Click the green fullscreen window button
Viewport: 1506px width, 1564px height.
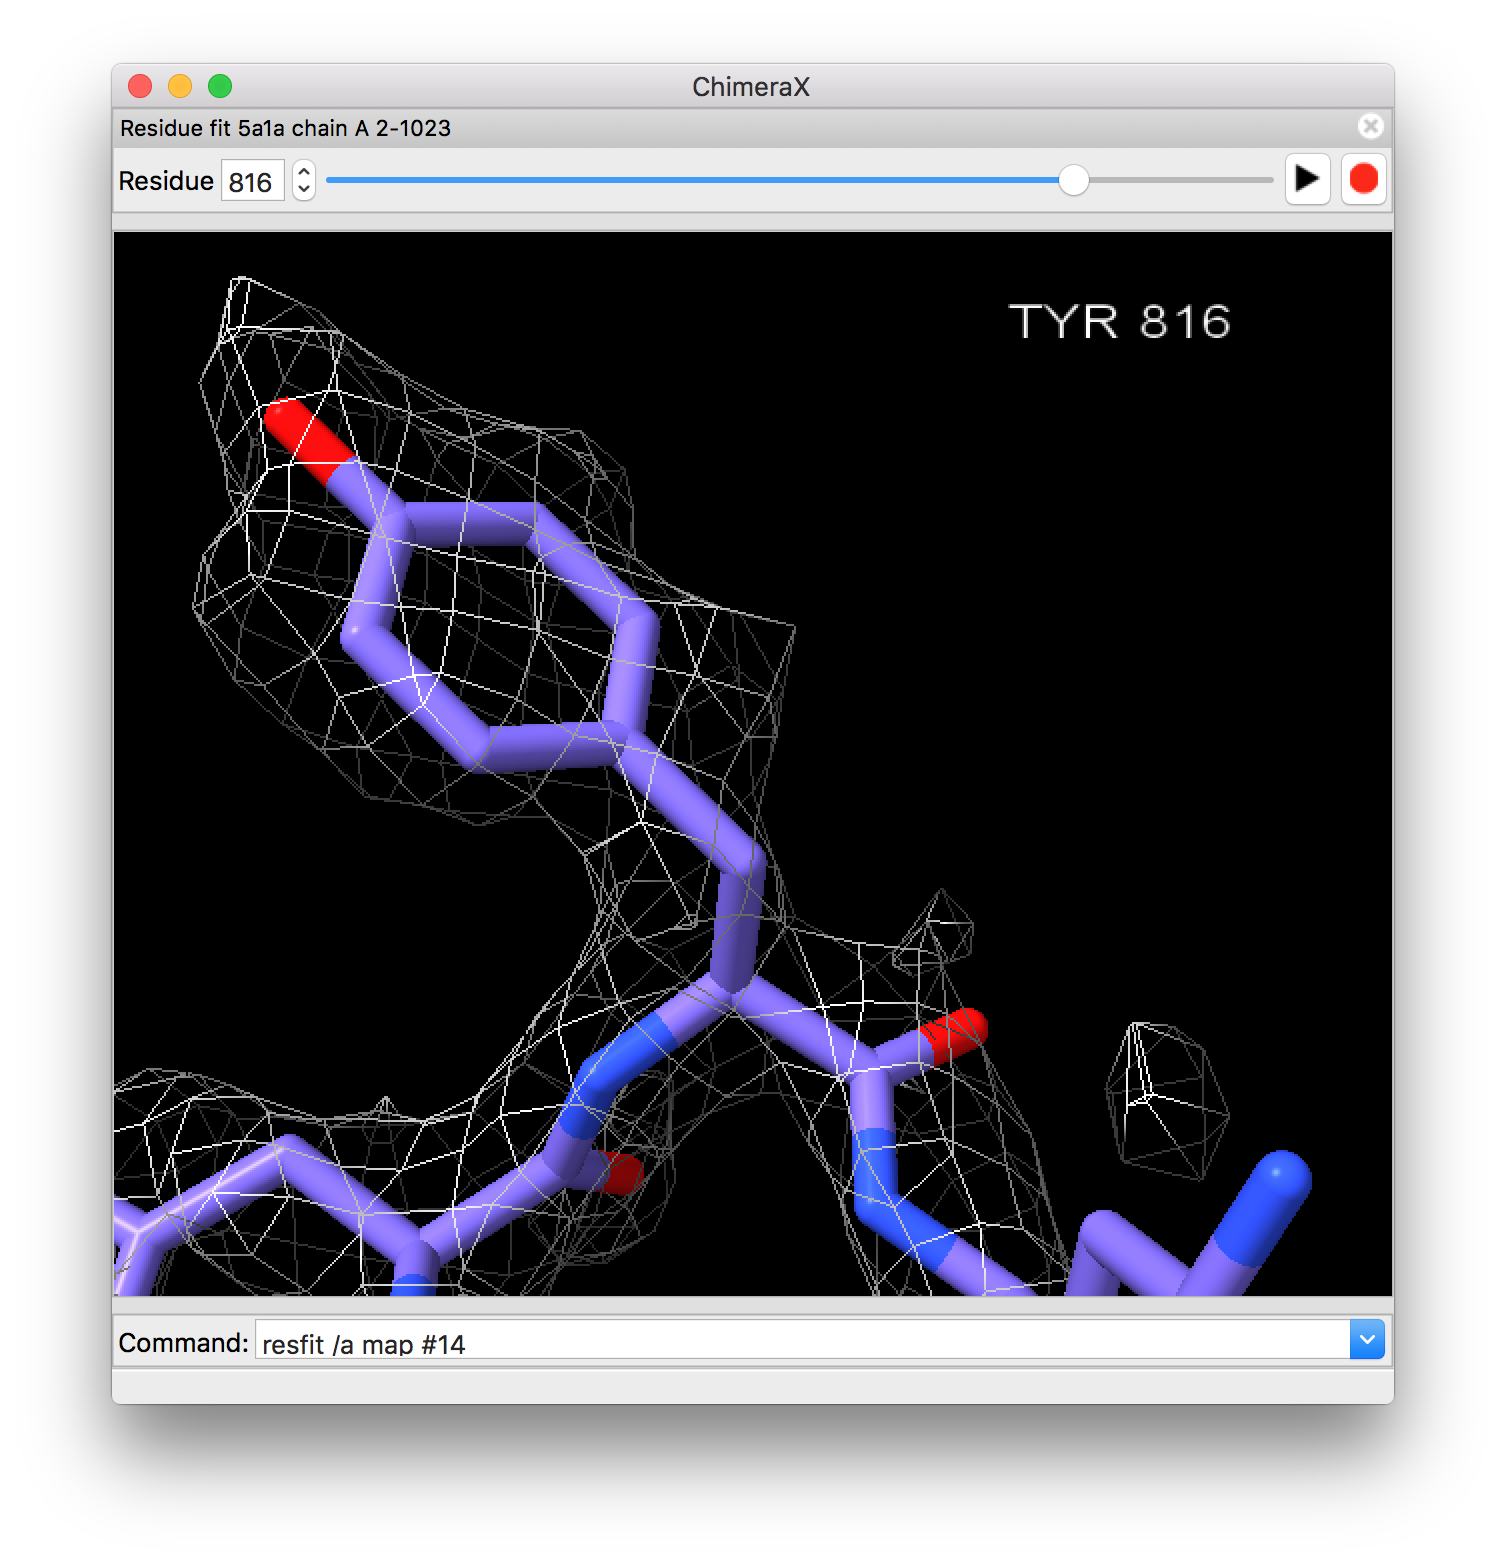tap(220, 87)
